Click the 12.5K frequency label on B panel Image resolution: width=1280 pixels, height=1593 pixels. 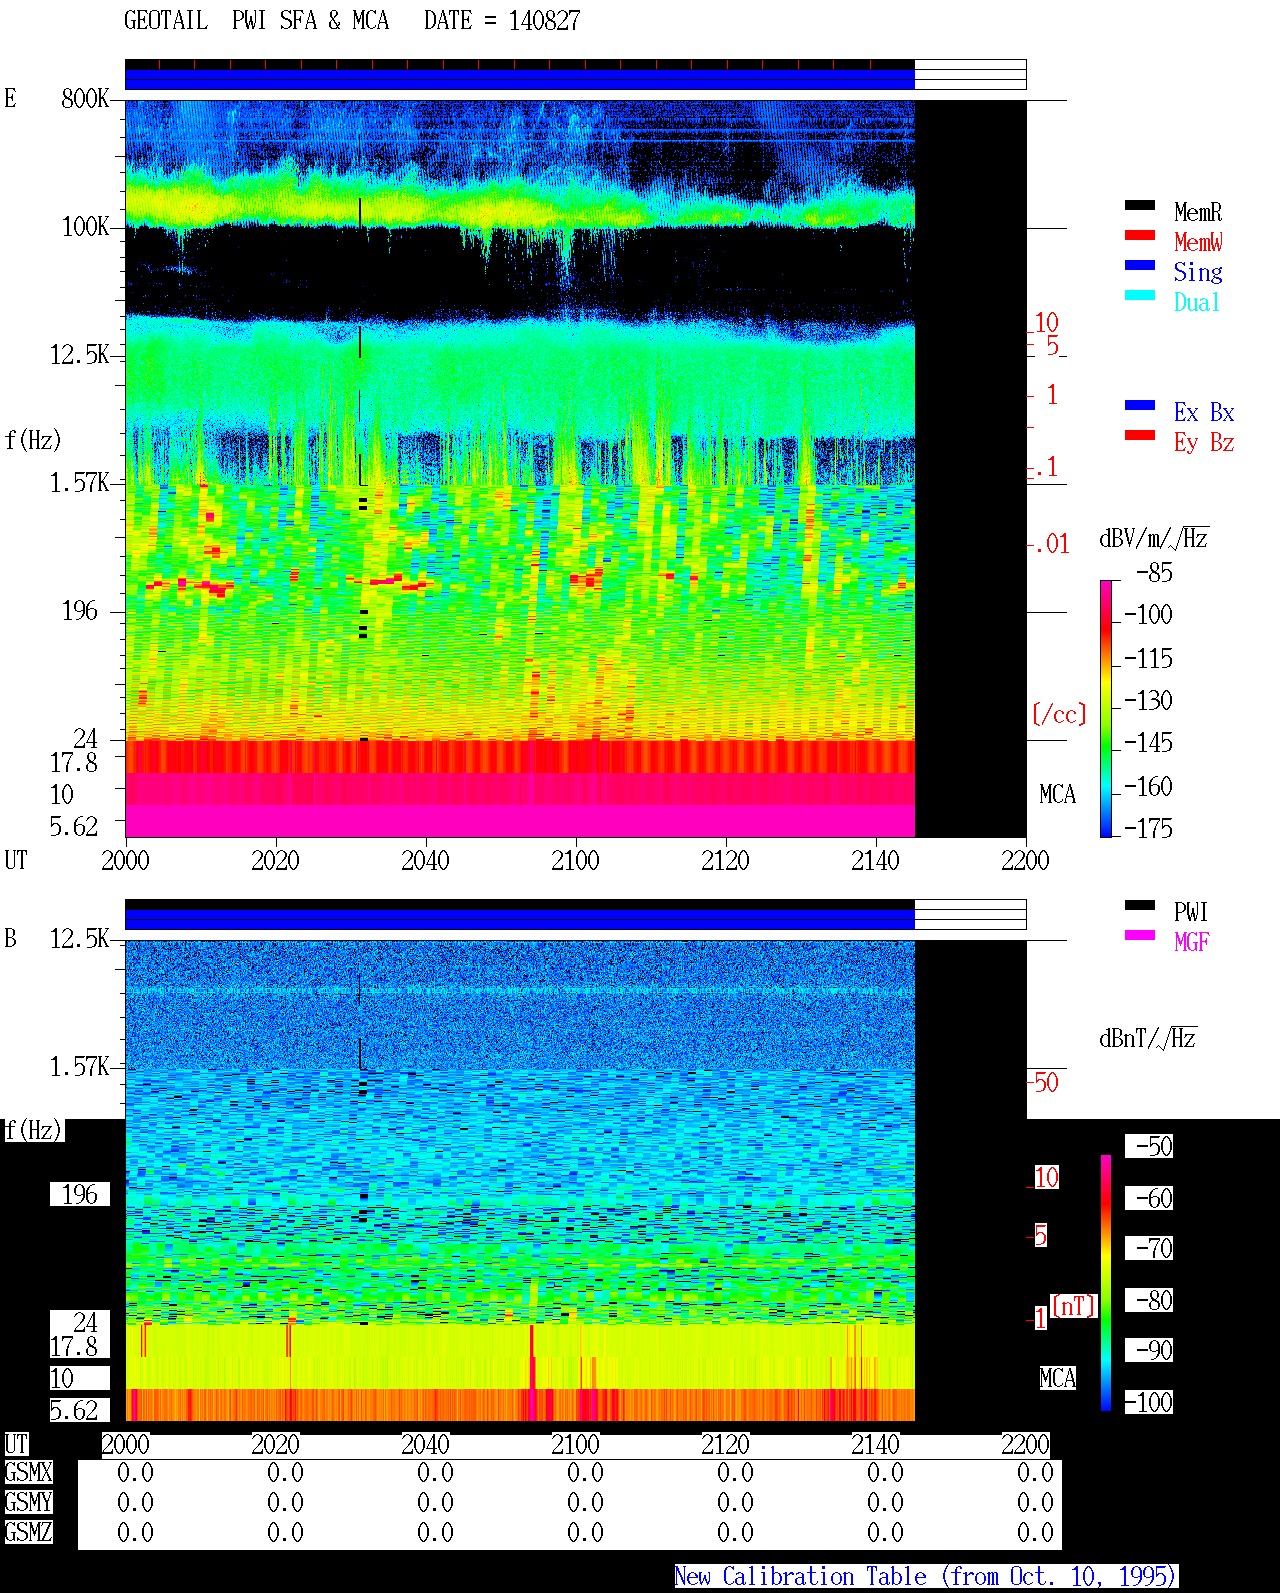click(80, 938)
